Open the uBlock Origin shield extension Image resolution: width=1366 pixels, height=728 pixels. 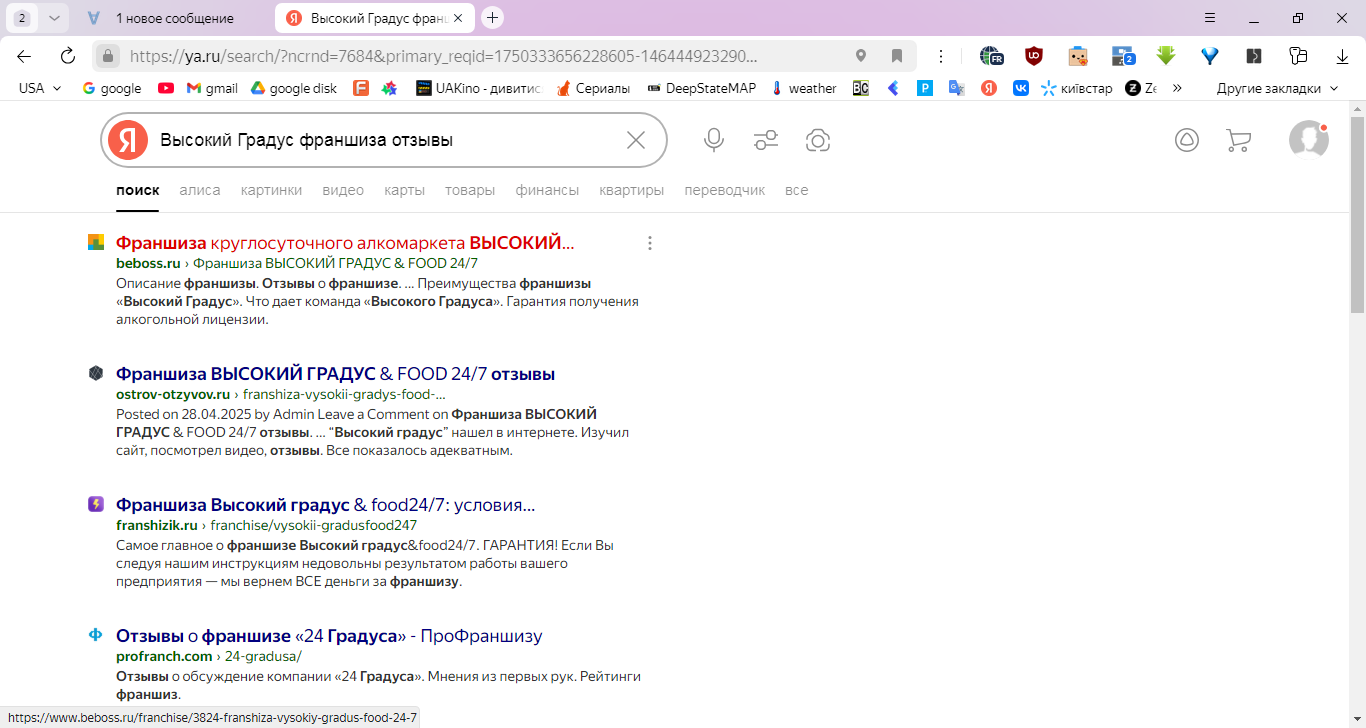1034,56
